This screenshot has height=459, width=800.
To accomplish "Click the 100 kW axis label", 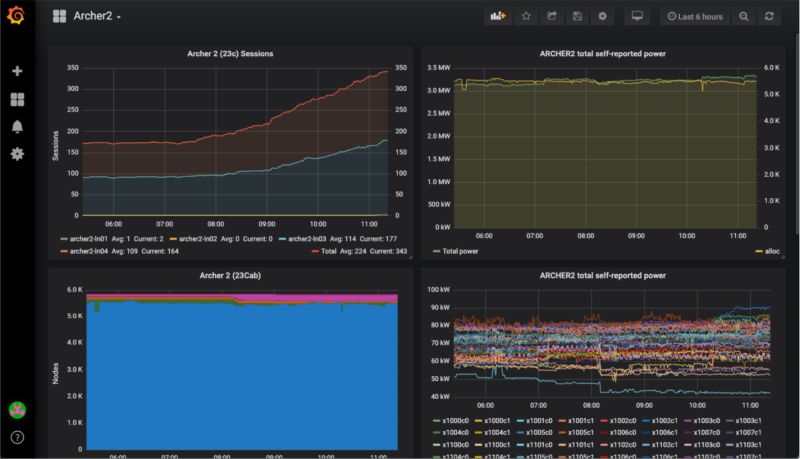I will coord(439,290).
